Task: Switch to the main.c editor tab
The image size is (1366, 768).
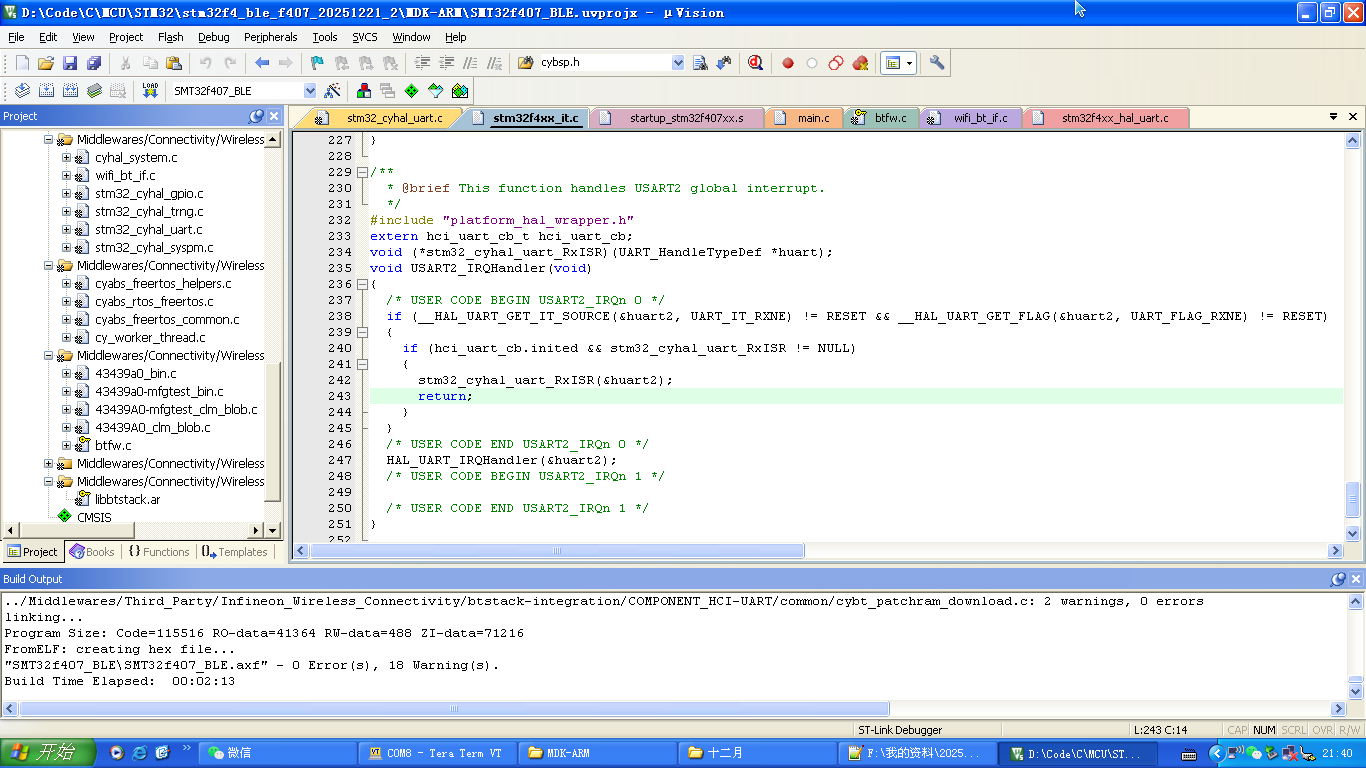Action: pos(813,118)
